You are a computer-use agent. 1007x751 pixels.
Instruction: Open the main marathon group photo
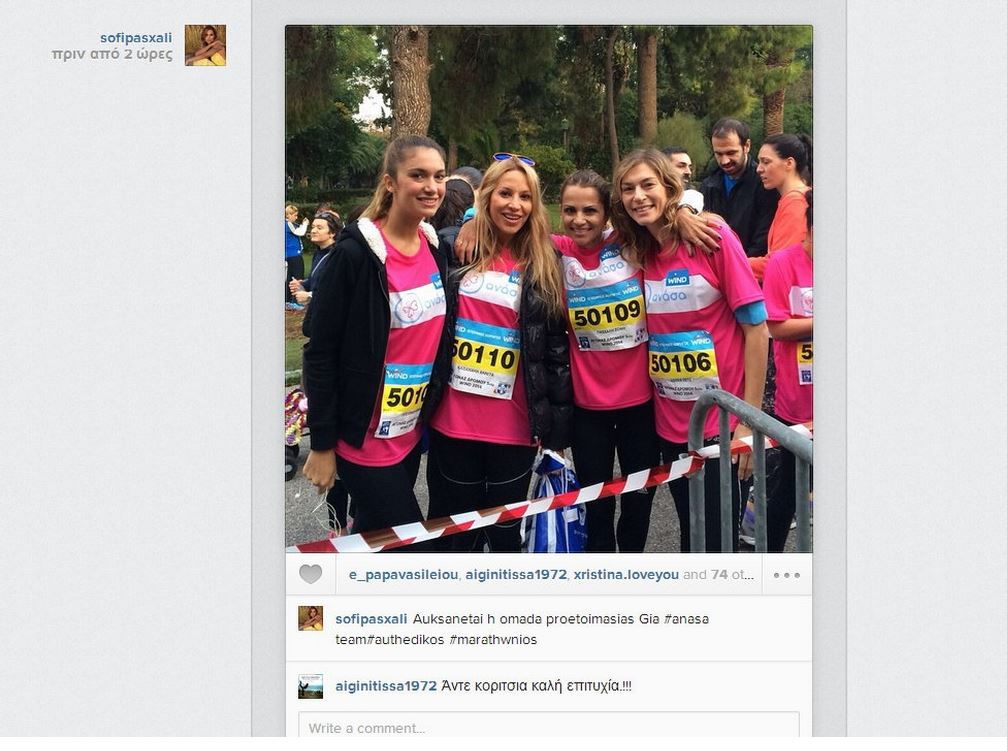[549, 288]
